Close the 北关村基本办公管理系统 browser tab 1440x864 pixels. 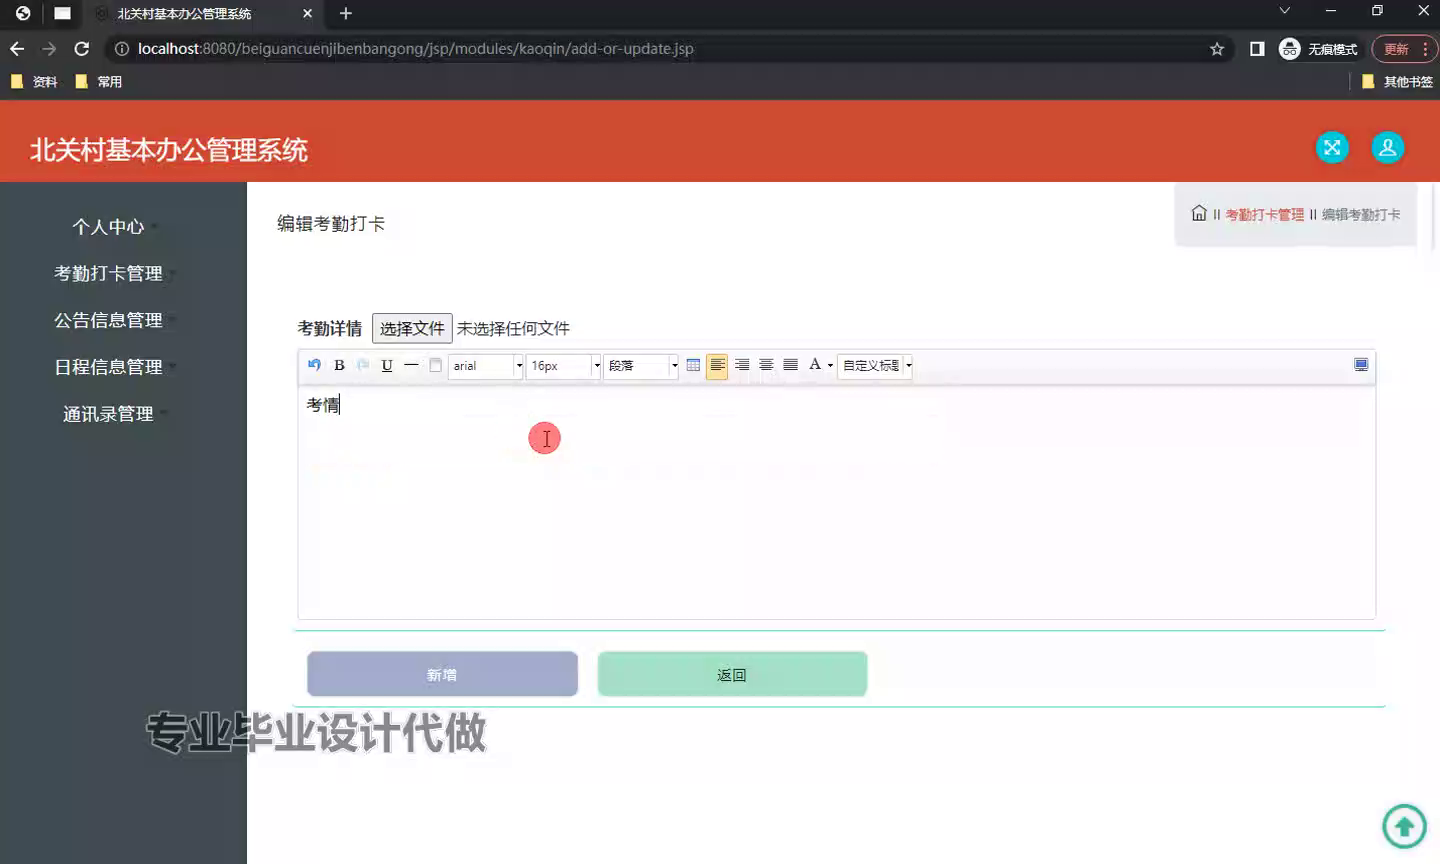(307, 14)
